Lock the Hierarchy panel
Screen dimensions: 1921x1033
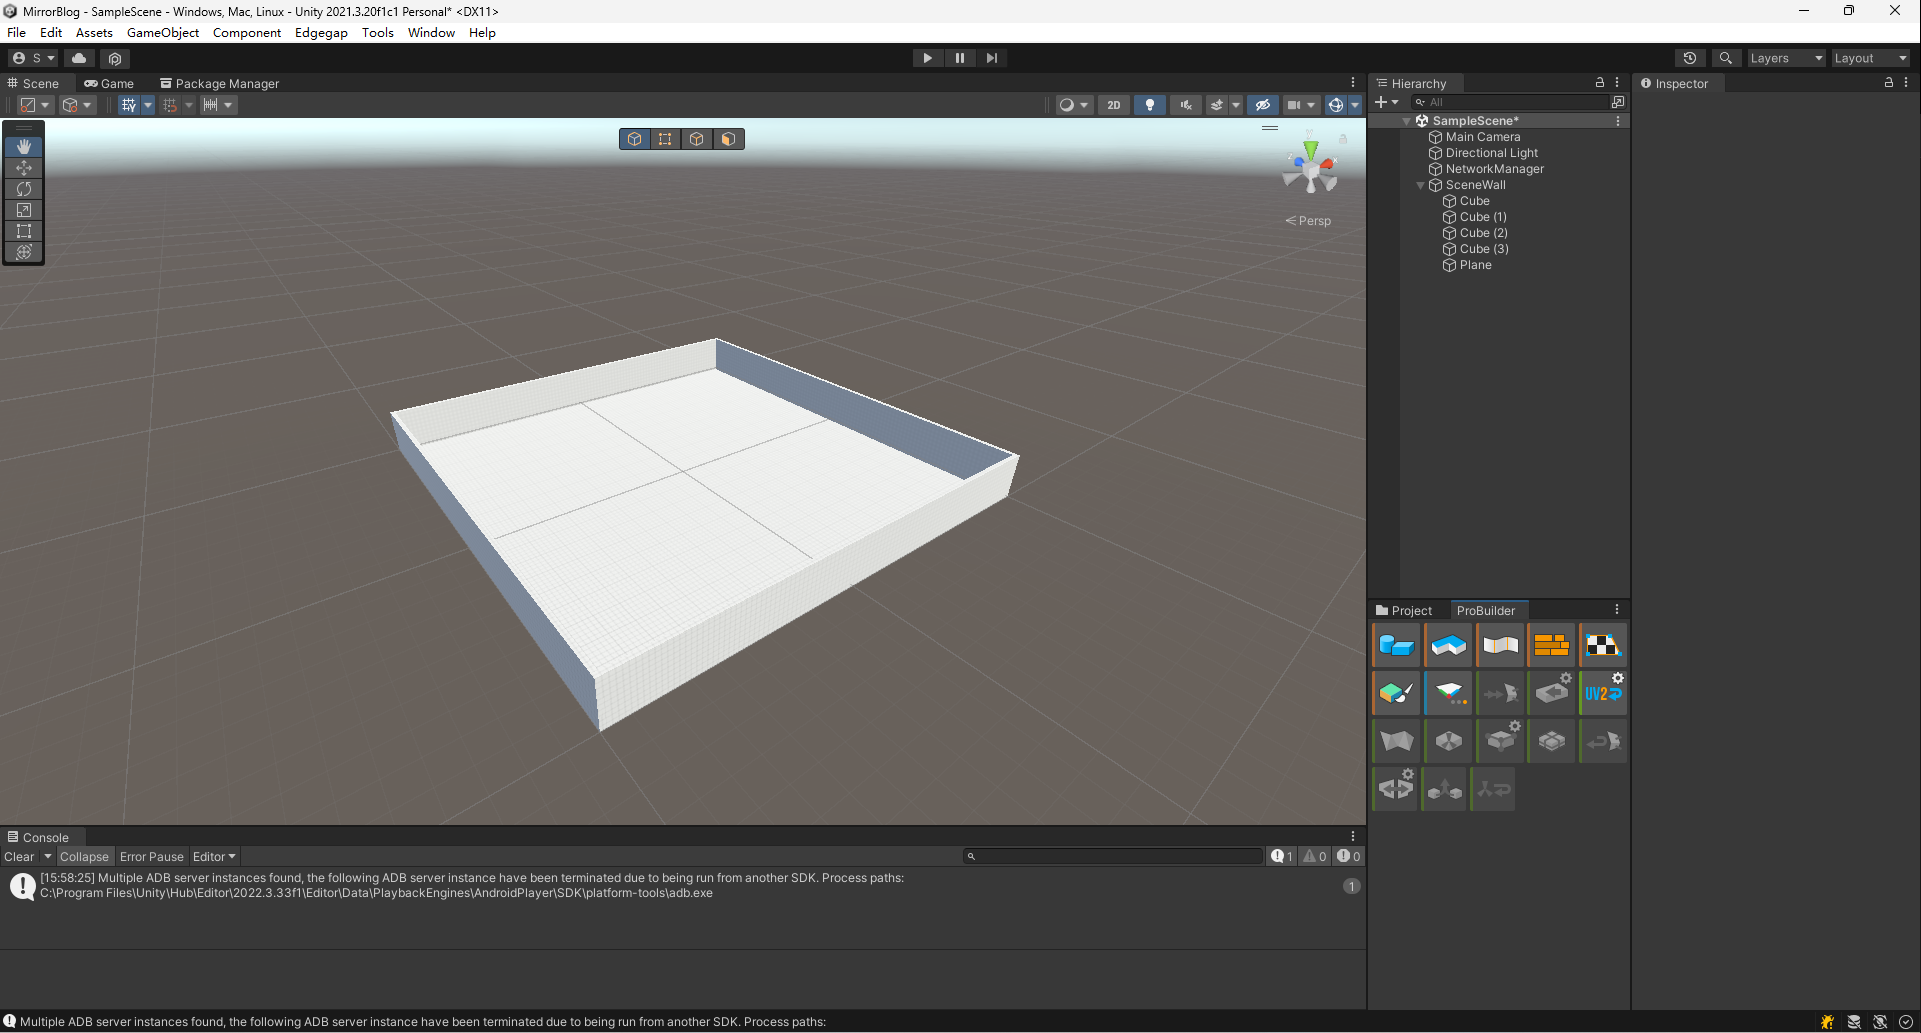(1600, 83)
